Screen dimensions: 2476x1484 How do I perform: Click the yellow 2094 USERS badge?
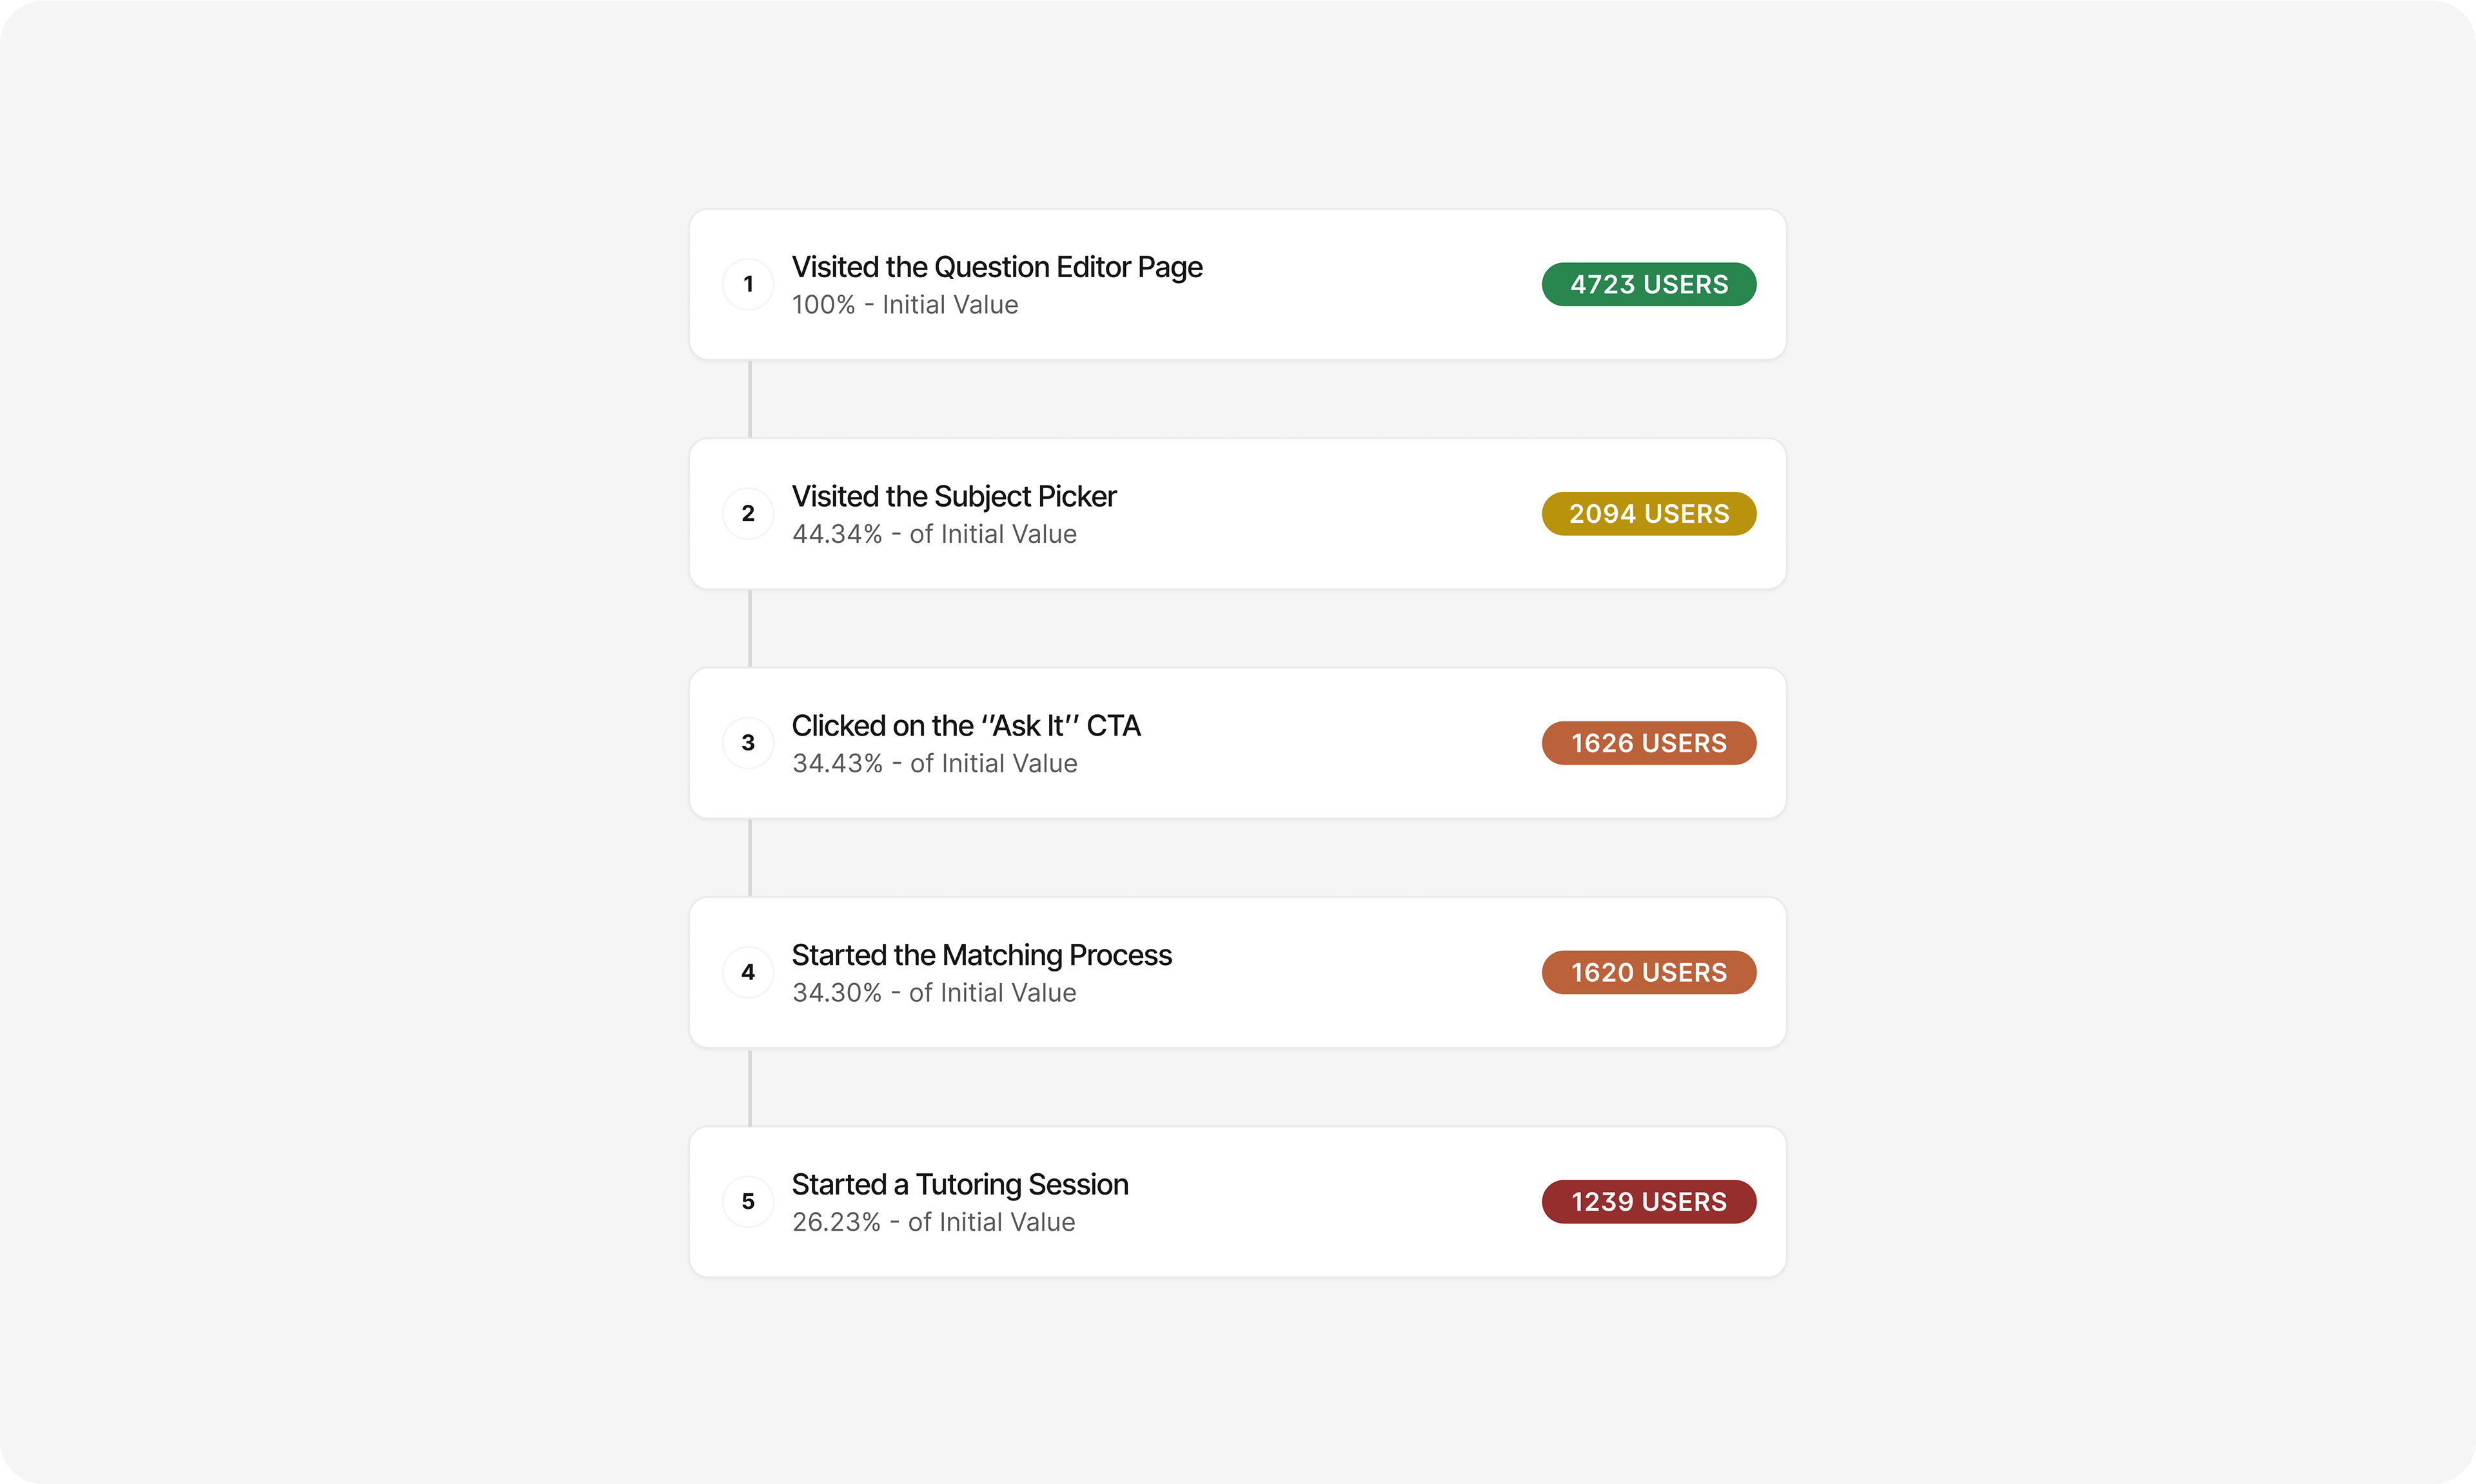pos(1648,513)
